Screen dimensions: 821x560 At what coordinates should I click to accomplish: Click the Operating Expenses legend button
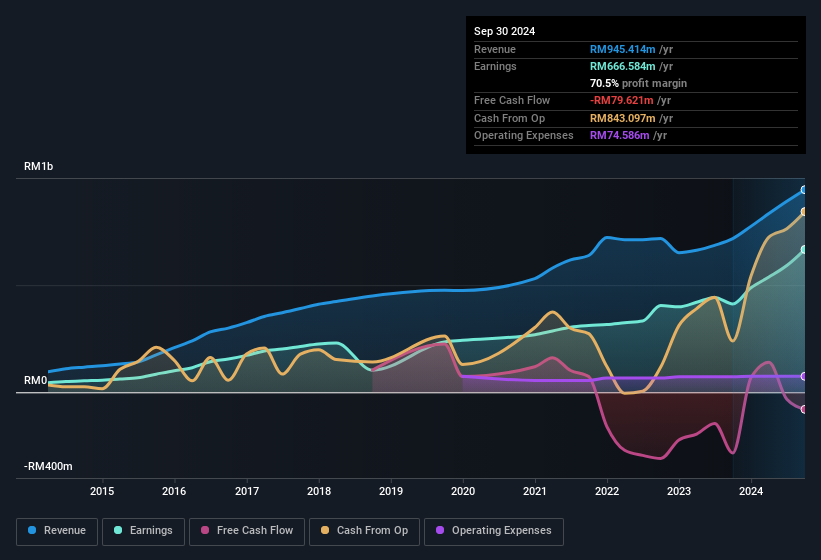click(x=494, y=531)
